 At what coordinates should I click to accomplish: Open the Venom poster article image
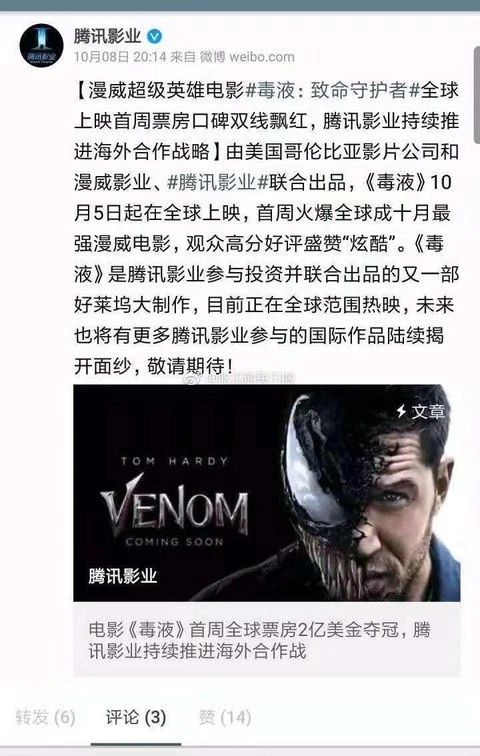(x=267, y=492)
